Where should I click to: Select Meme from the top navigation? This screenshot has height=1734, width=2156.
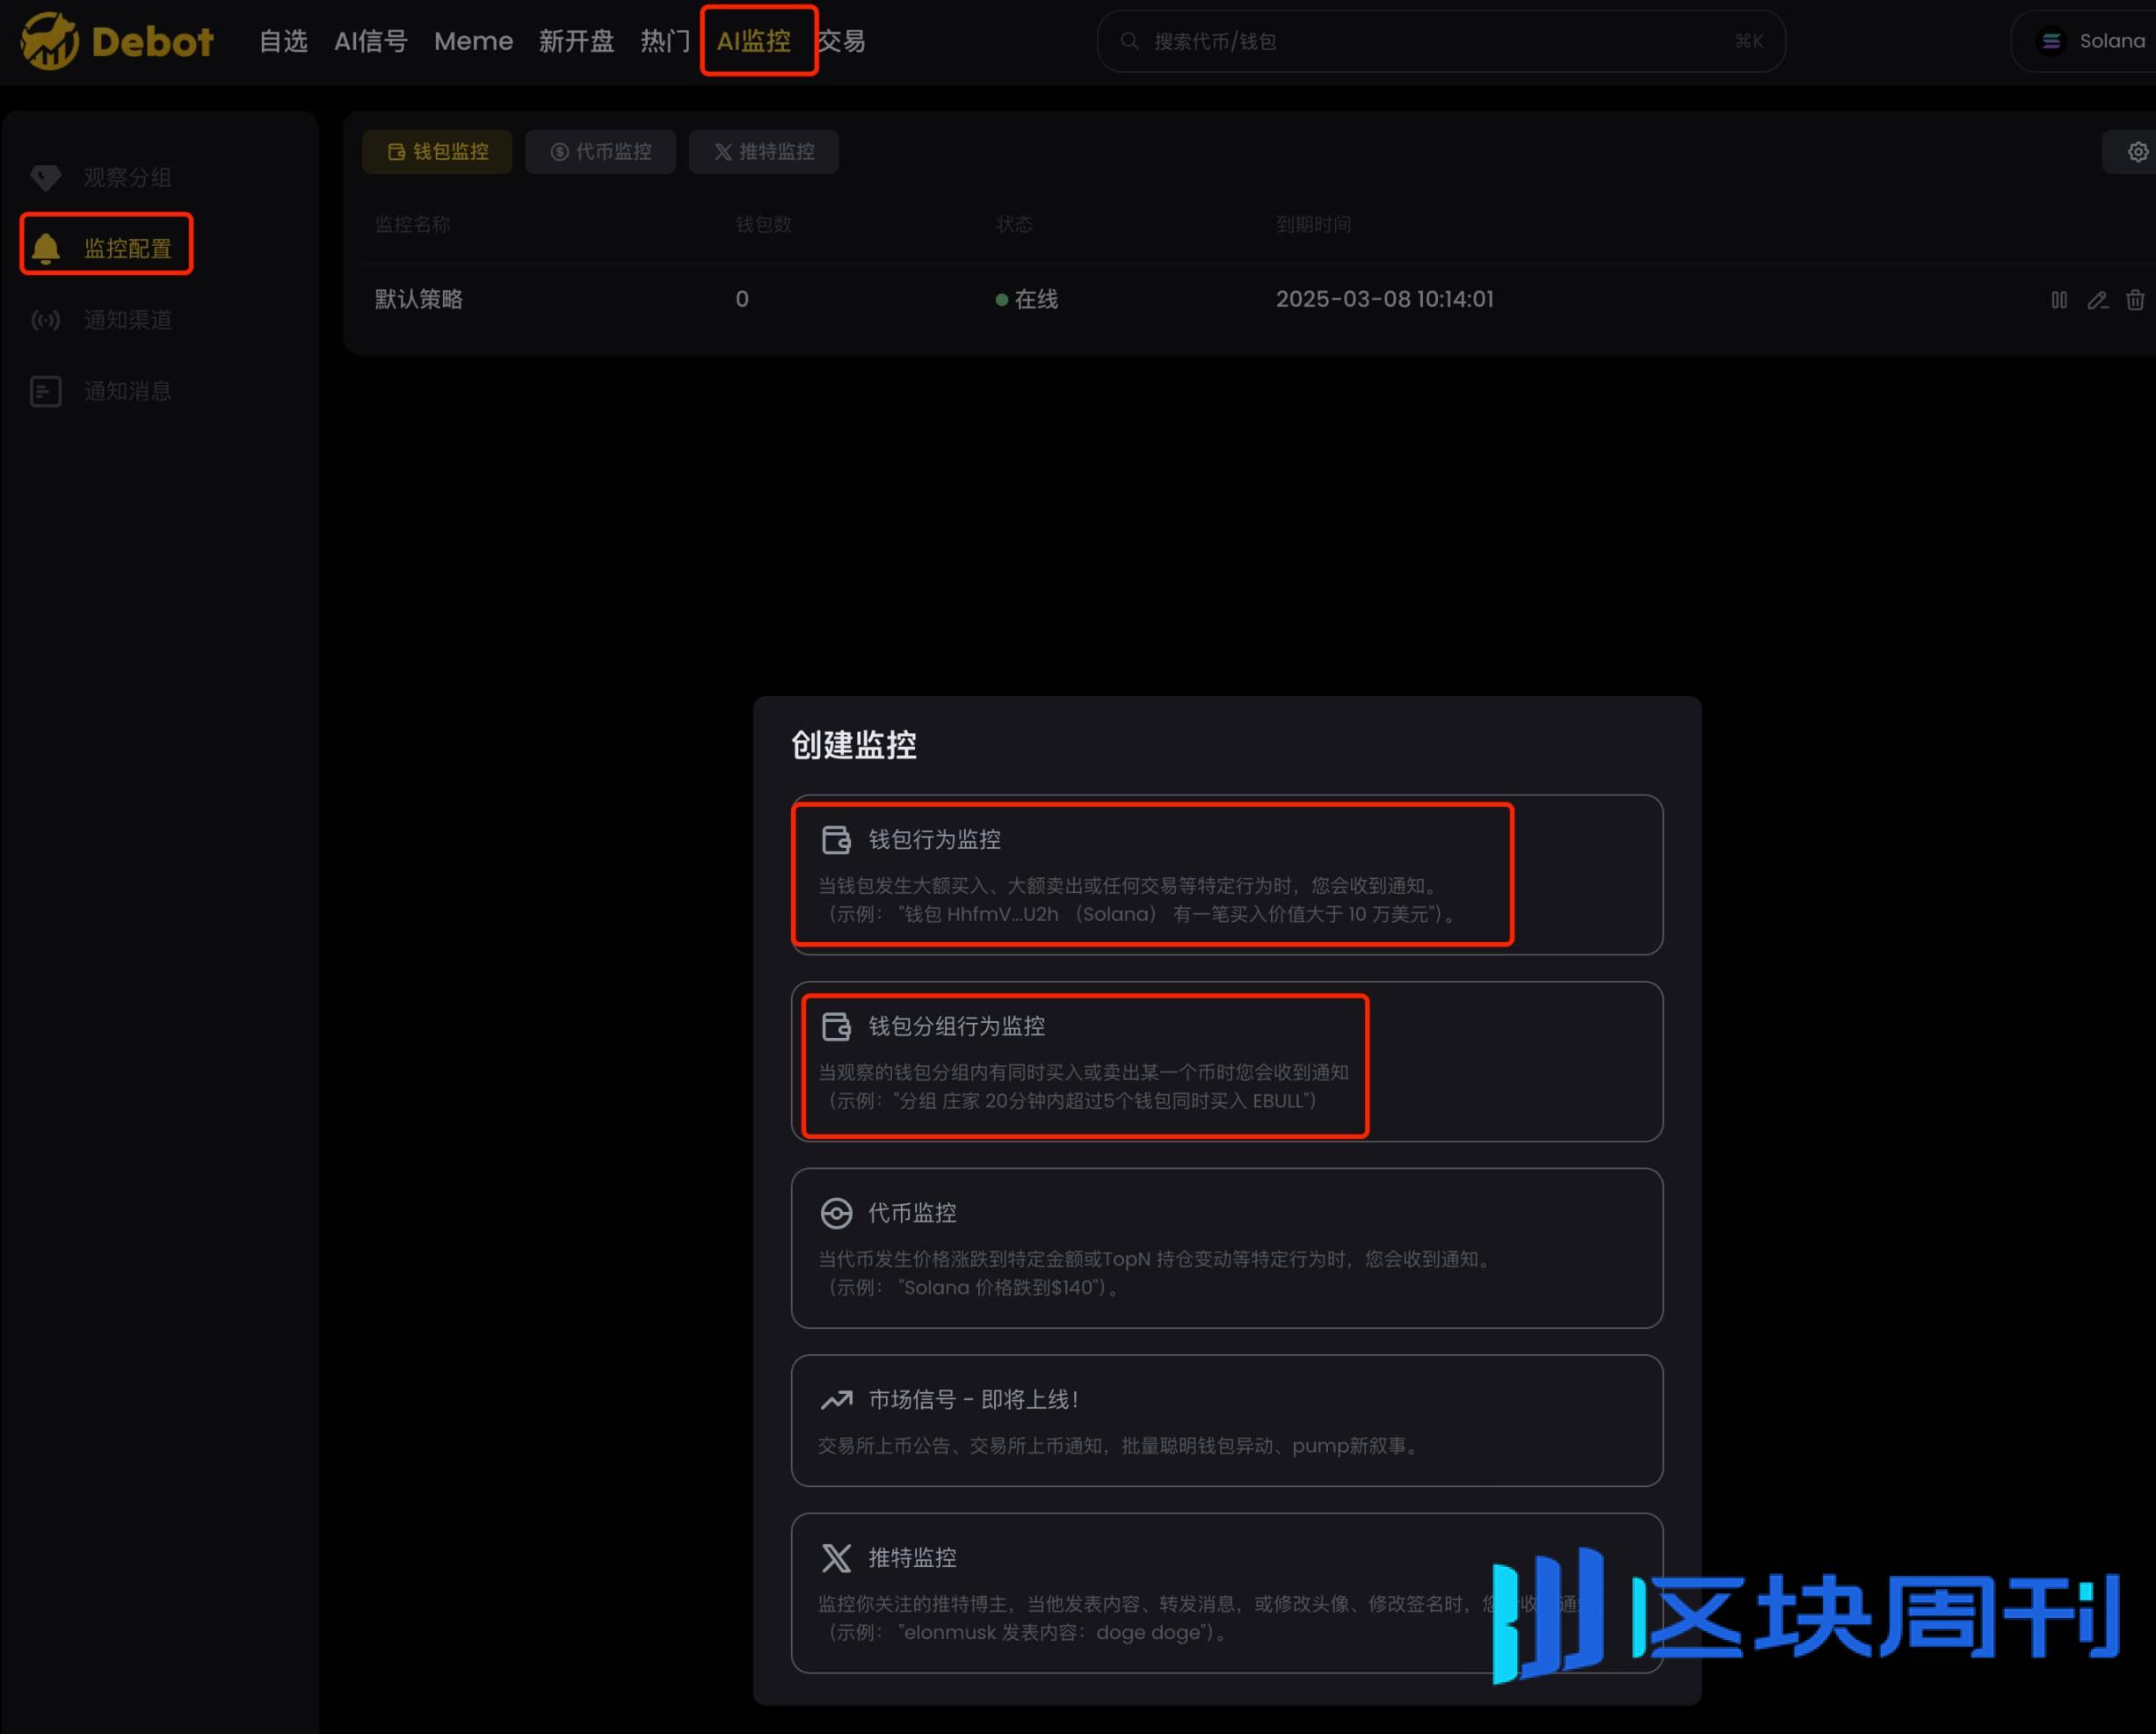pos(473,41)
